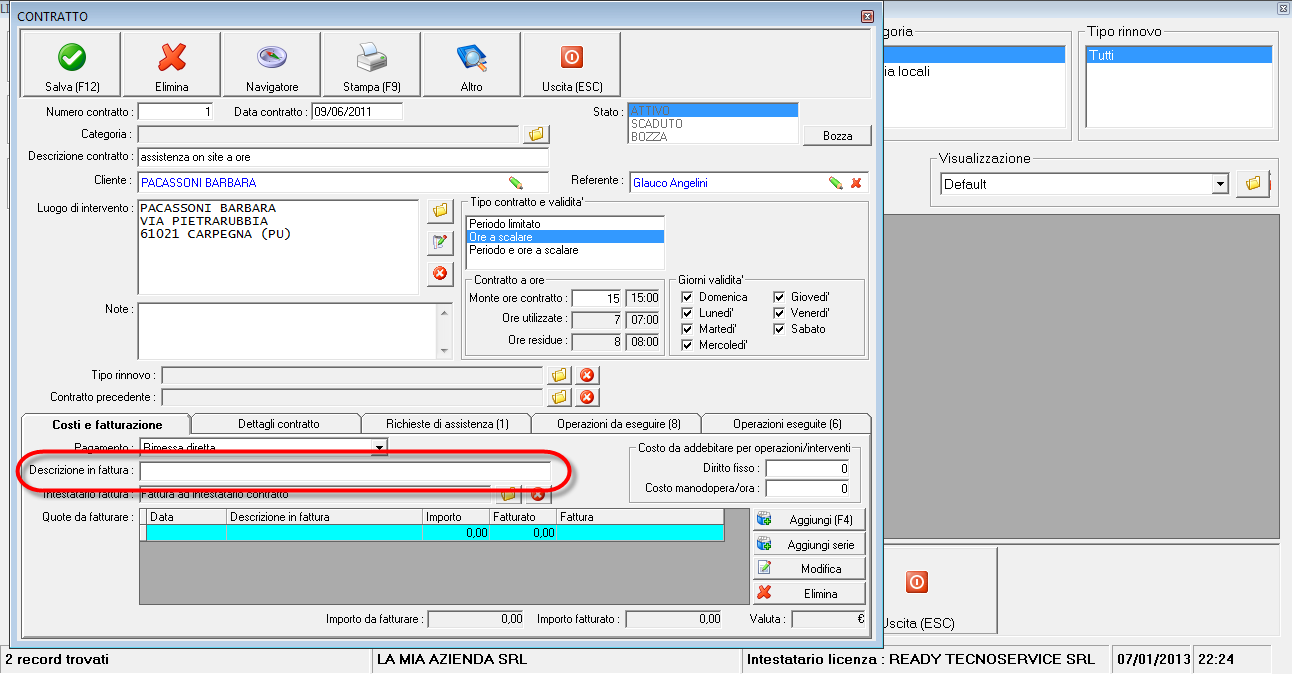Click the Modifica button
1292x674 pixels.
coord(809,568)
